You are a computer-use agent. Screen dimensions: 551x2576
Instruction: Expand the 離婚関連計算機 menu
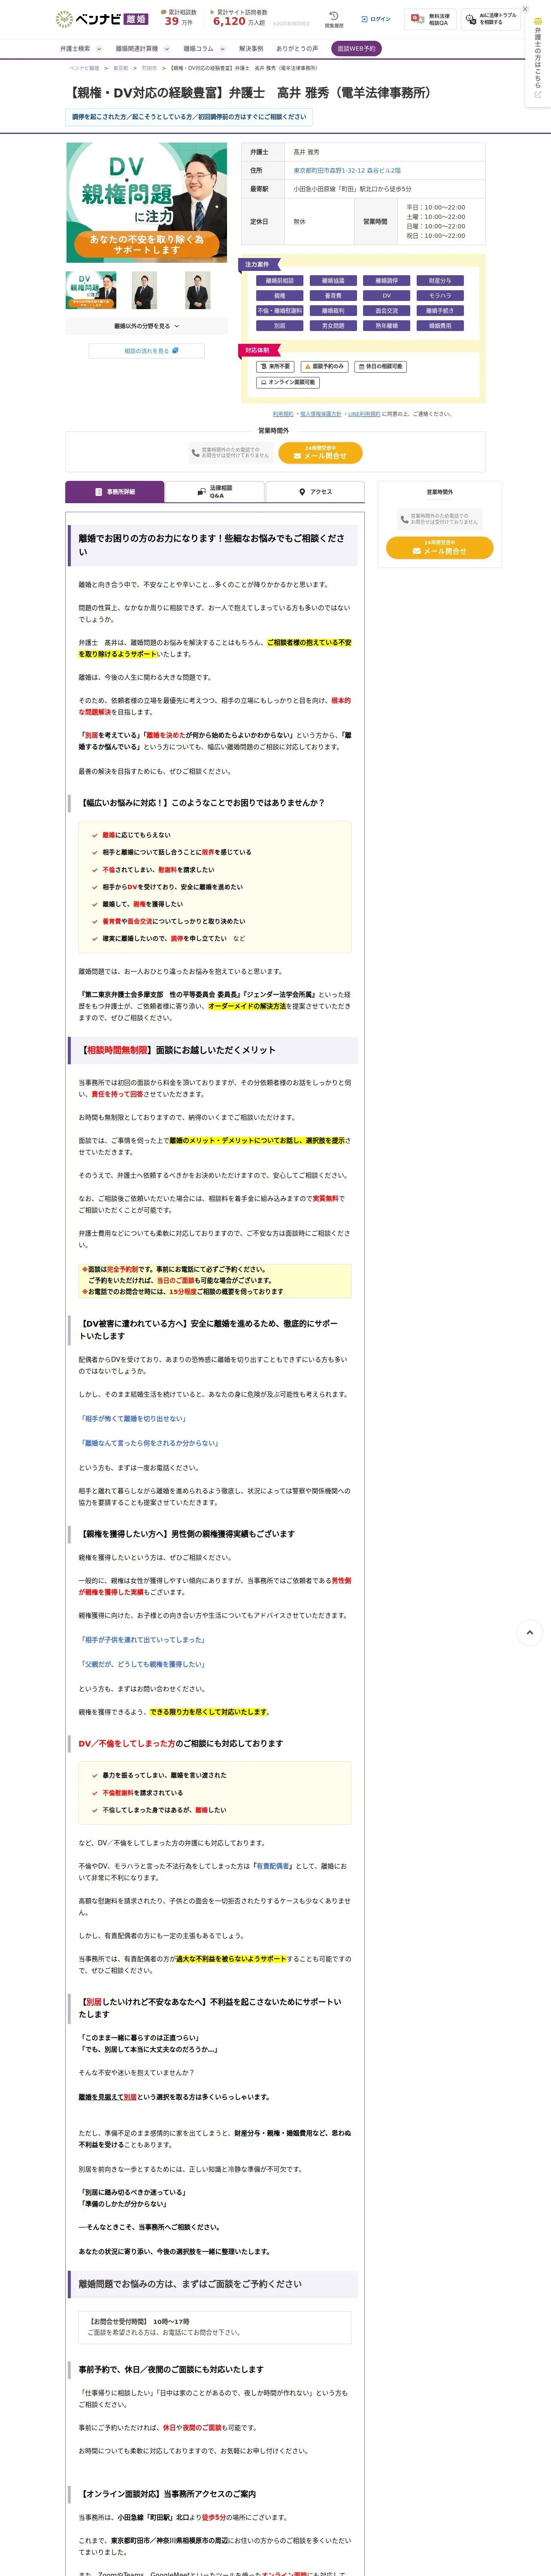click(142, 48)
